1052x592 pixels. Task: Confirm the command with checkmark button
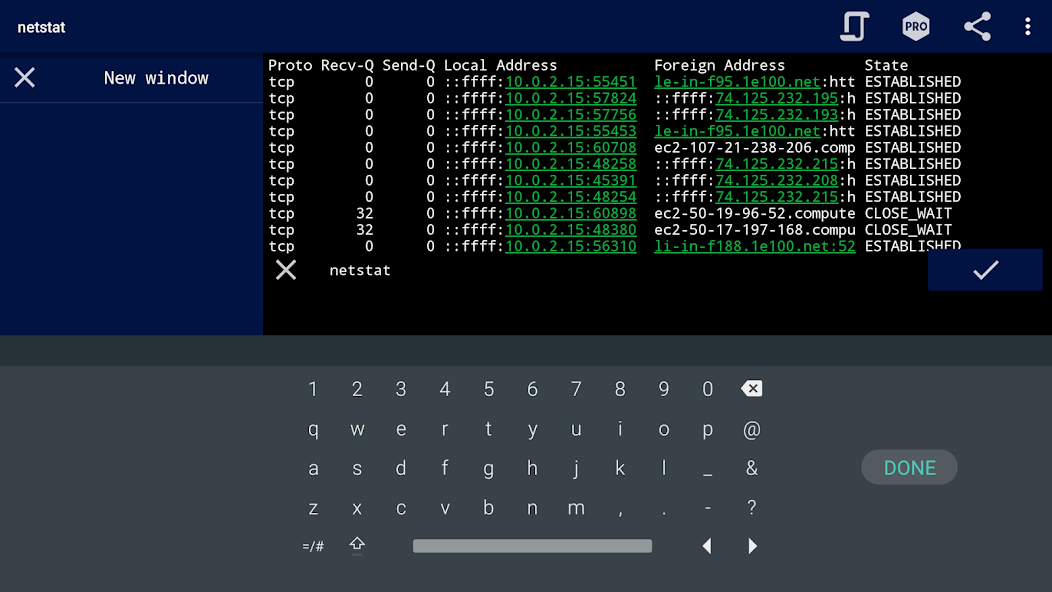985,270
